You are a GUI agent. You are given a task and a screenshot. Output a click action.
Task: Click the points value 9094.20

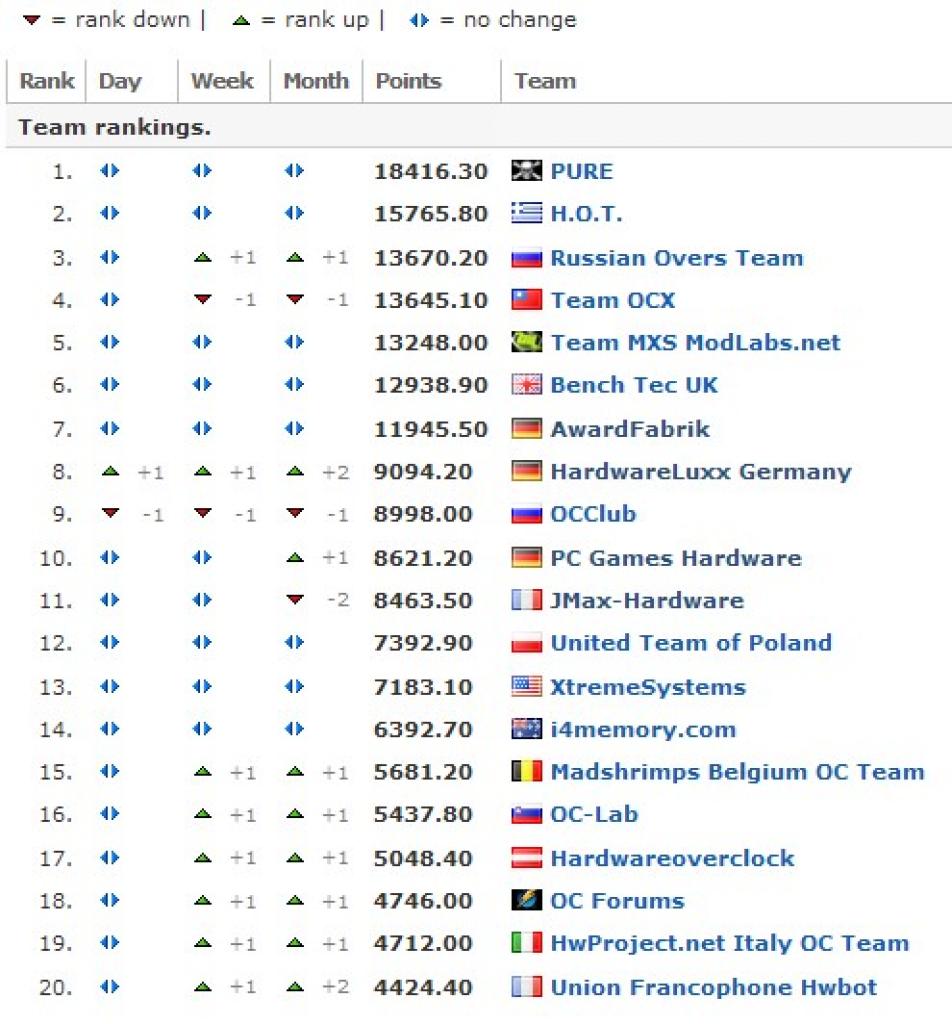tap(423, 472)
